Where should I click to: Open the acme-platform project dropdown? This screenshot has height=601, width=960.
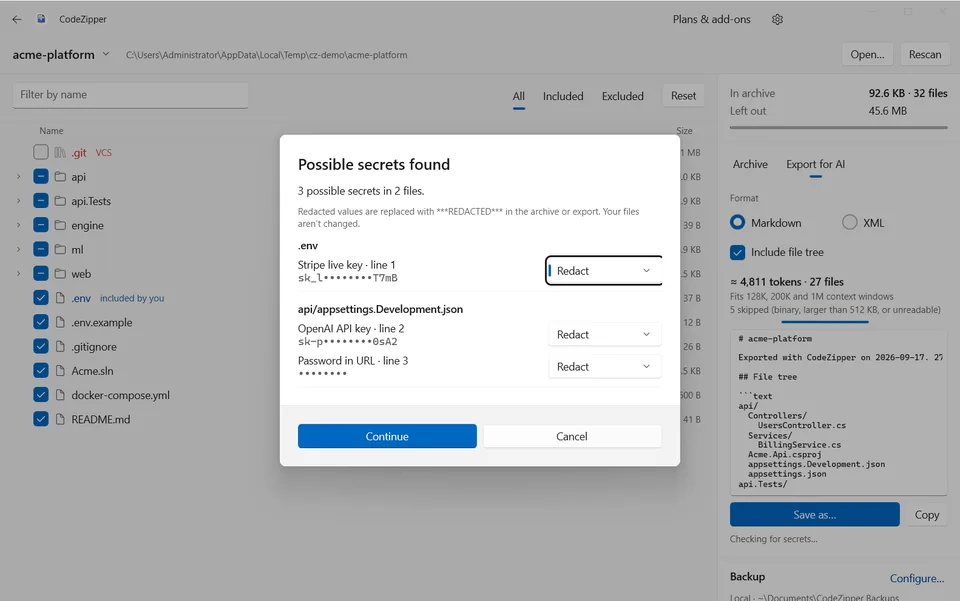106,54
